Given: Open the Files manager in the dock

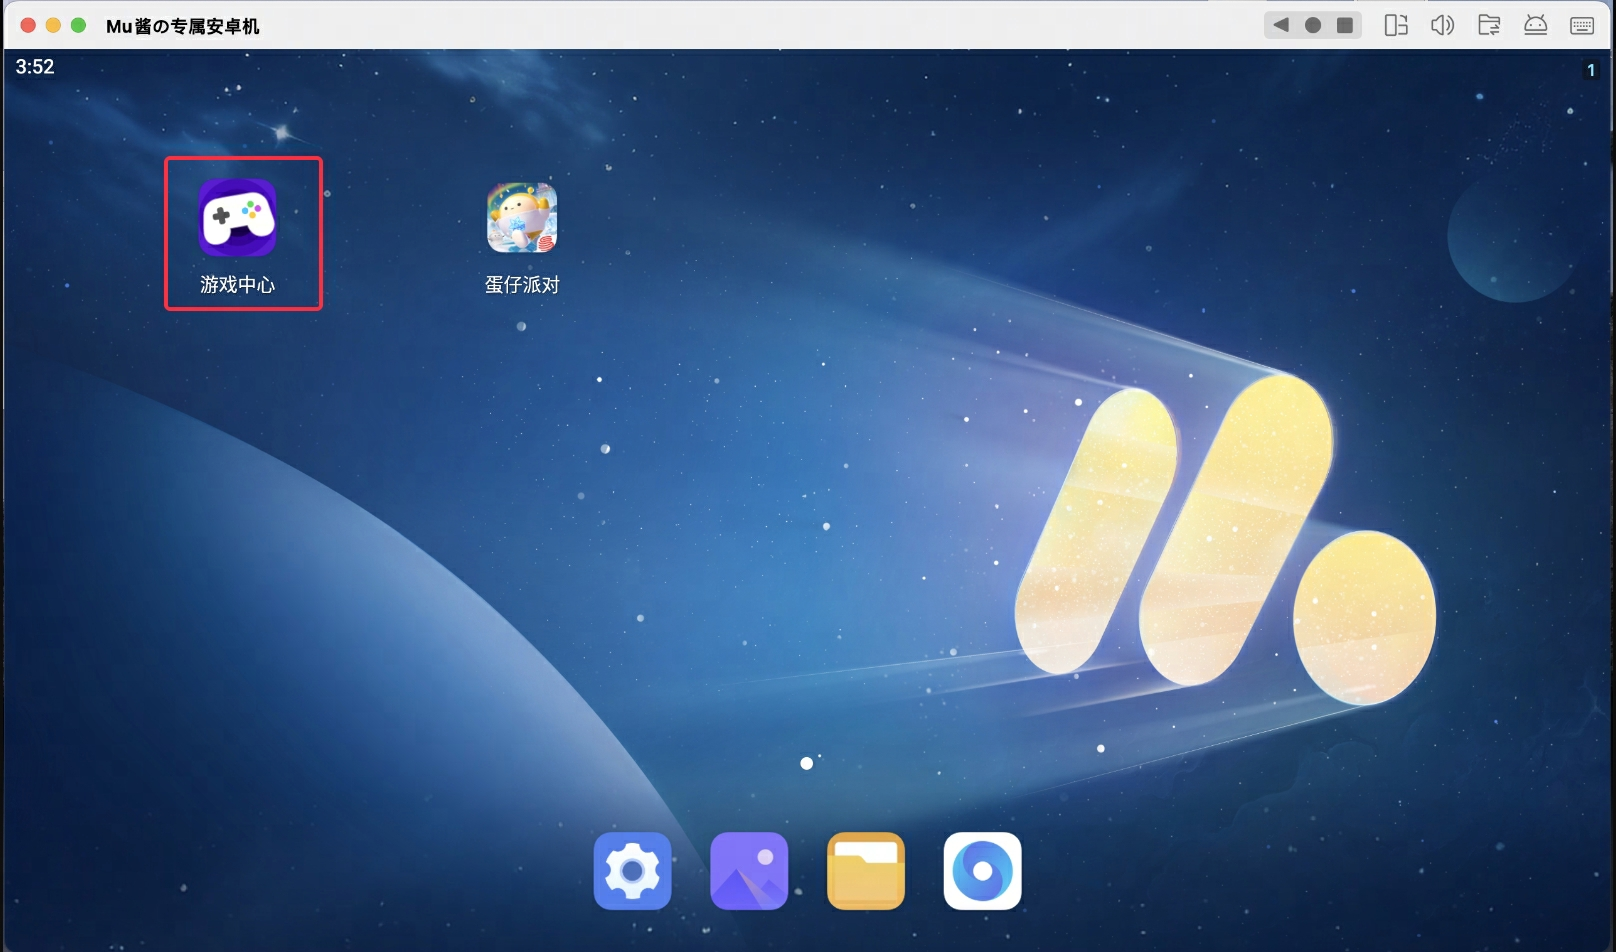Looking at the screenshot, I should (866, 871).
